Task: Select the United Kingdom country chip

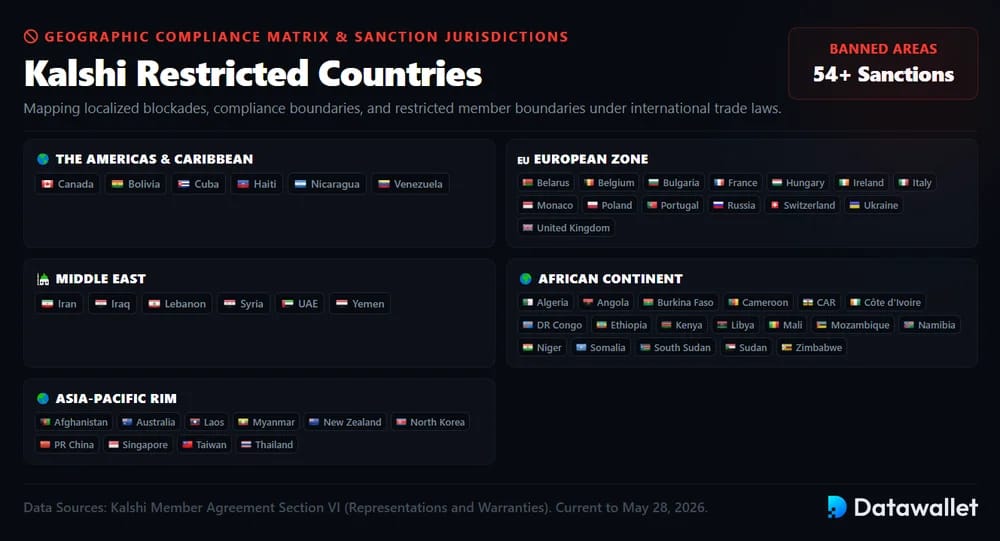Action: [x=566, y=228]
